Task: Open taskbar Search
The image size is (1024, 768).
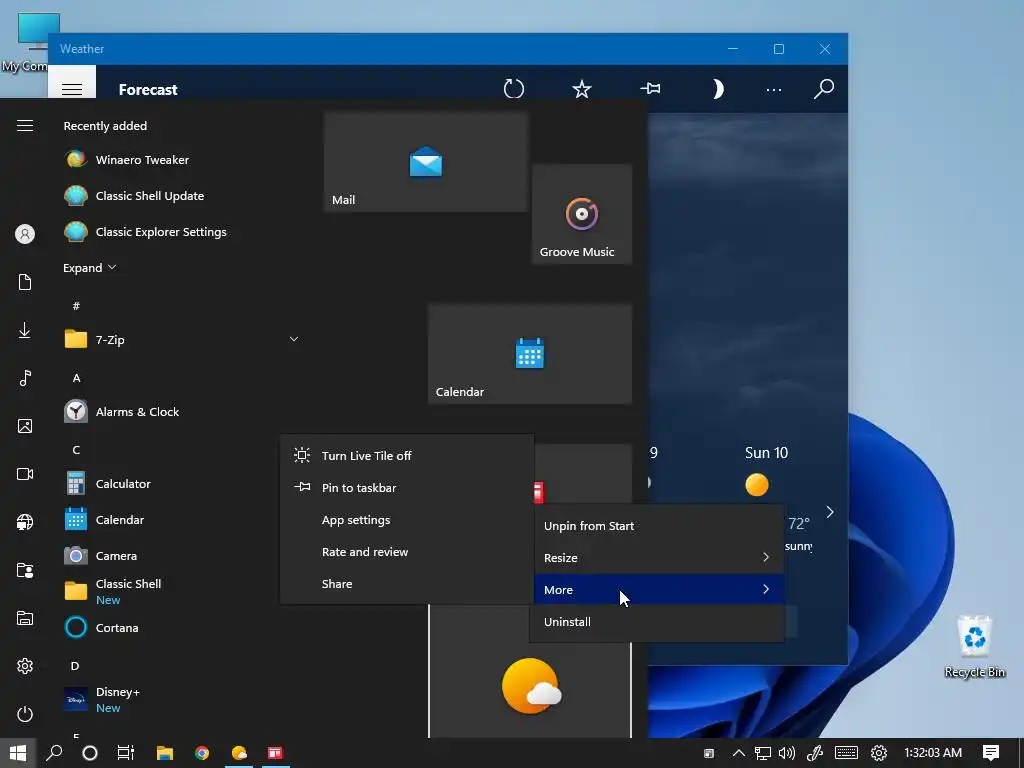Action: pos(55,753)
